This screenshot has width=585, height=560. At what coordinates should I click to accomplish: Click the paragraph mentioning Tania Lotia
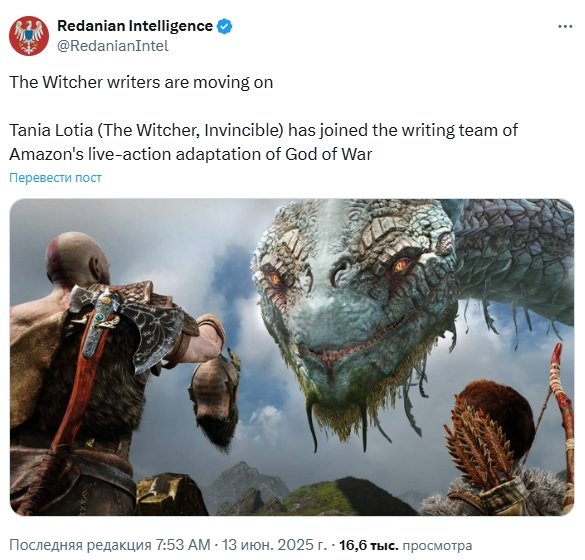point(263,142)
